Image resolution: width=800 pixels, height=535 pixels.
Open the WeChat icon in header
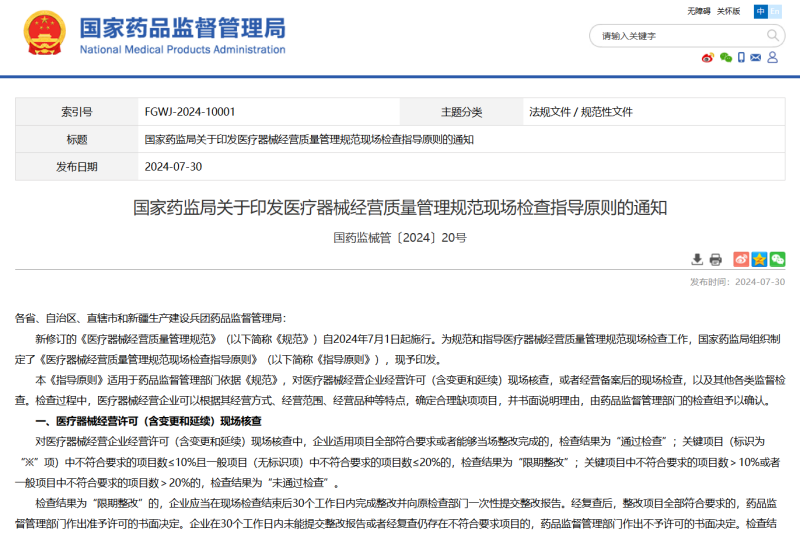point(726,58)
